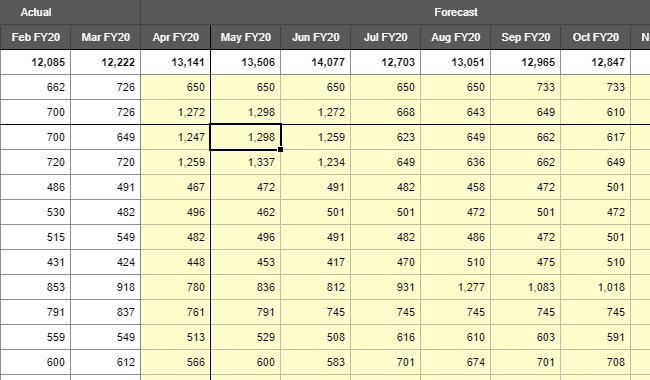Select cell 674 in Aug FY20

[456, 362]
